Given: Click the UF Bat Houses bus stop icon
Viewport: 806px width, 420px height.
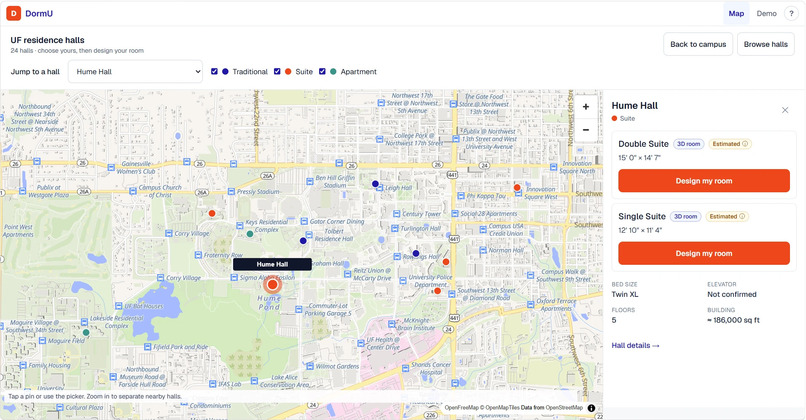Looking at the screenshot, I should 118,306.
